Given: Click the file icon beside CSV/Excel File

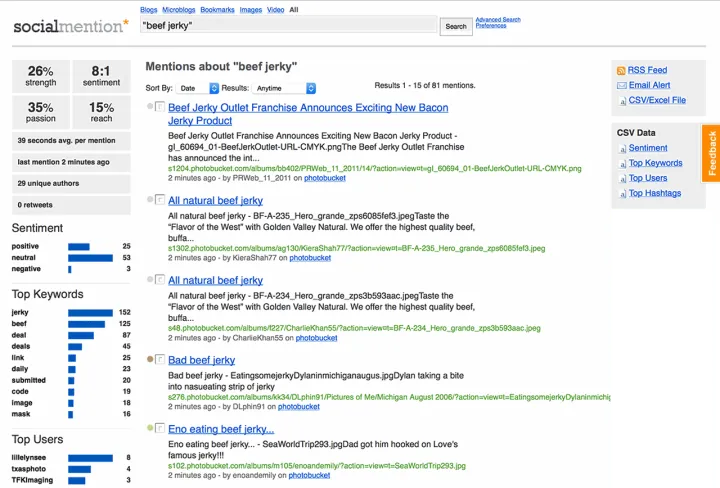Looking at the screenshot, I should click(621, 100).
